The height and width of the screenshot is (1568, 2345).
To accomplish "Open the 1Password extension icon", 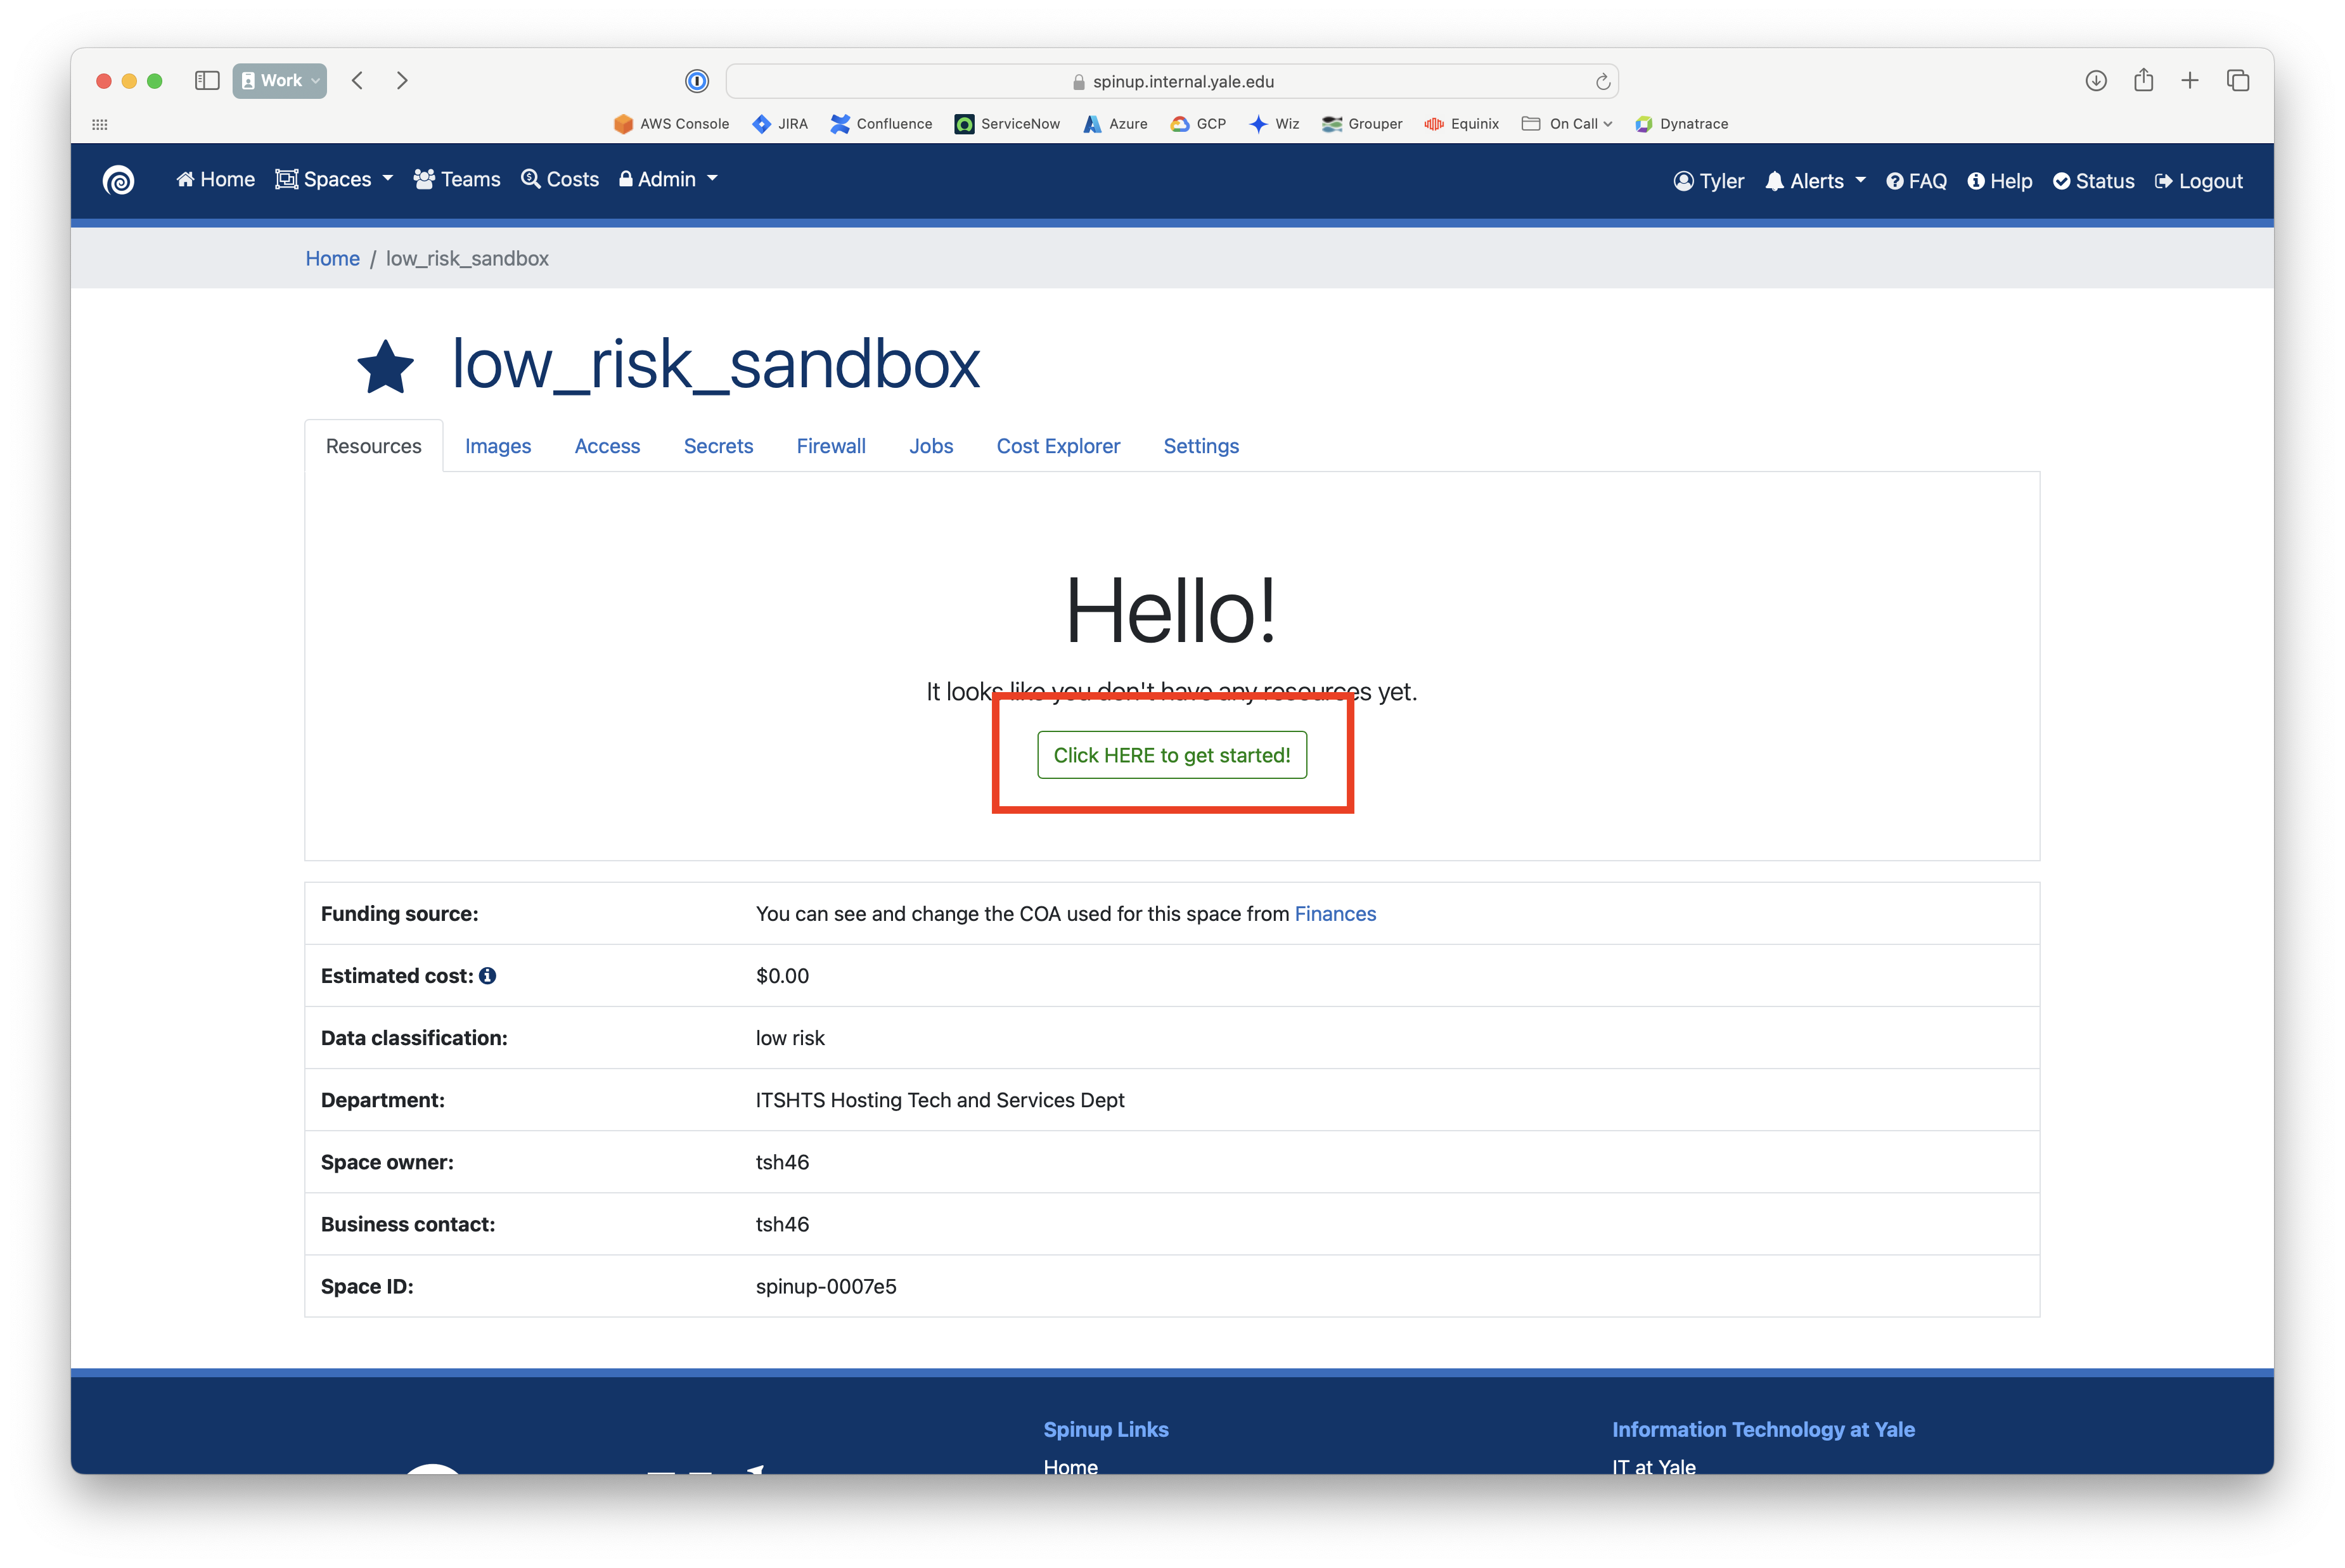I will pos(697,81).
